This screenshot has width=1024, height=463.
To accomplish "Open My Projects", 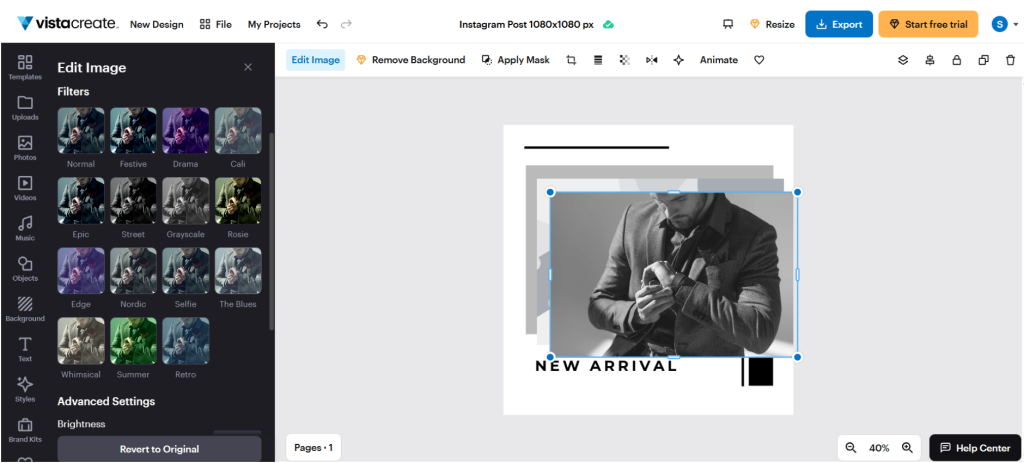I will click(x=274, y=24).
